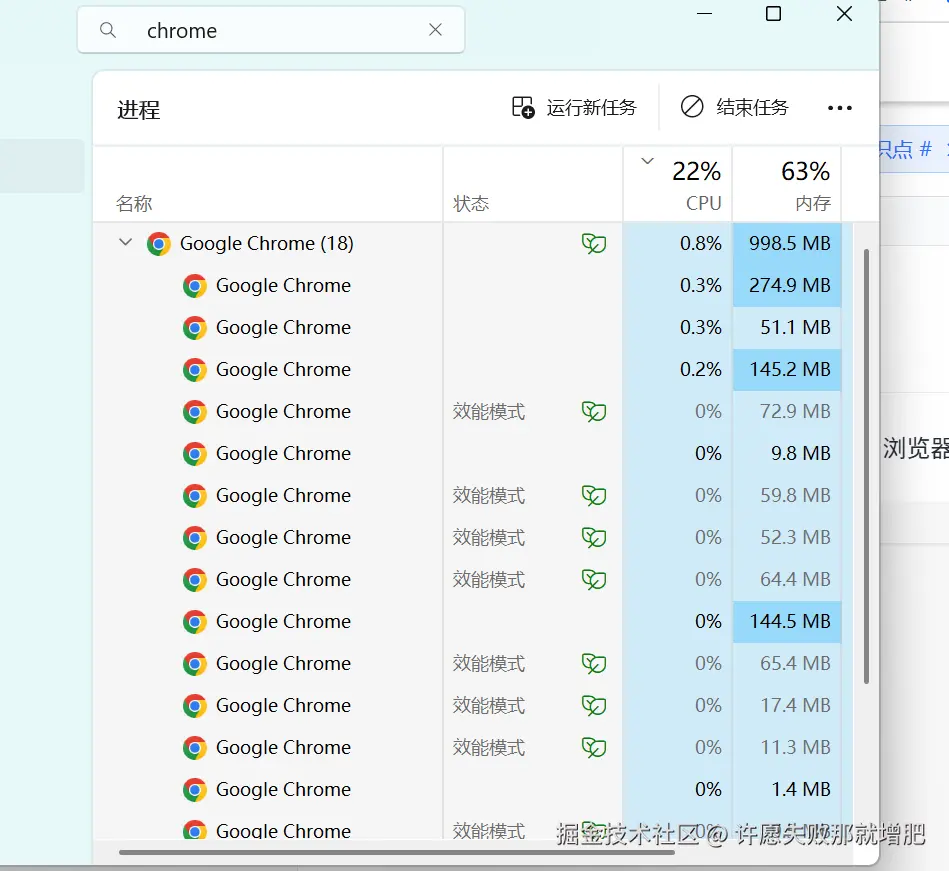Click End task button

coord(735,108)
